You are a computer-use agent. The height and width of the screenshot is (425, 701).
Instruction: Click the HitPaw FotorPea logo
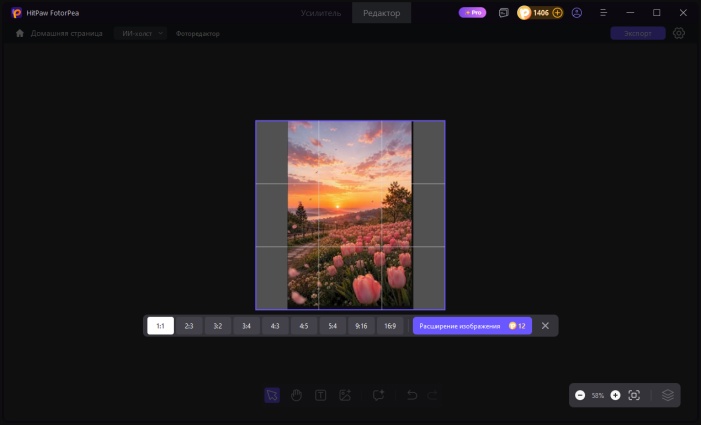17,13
